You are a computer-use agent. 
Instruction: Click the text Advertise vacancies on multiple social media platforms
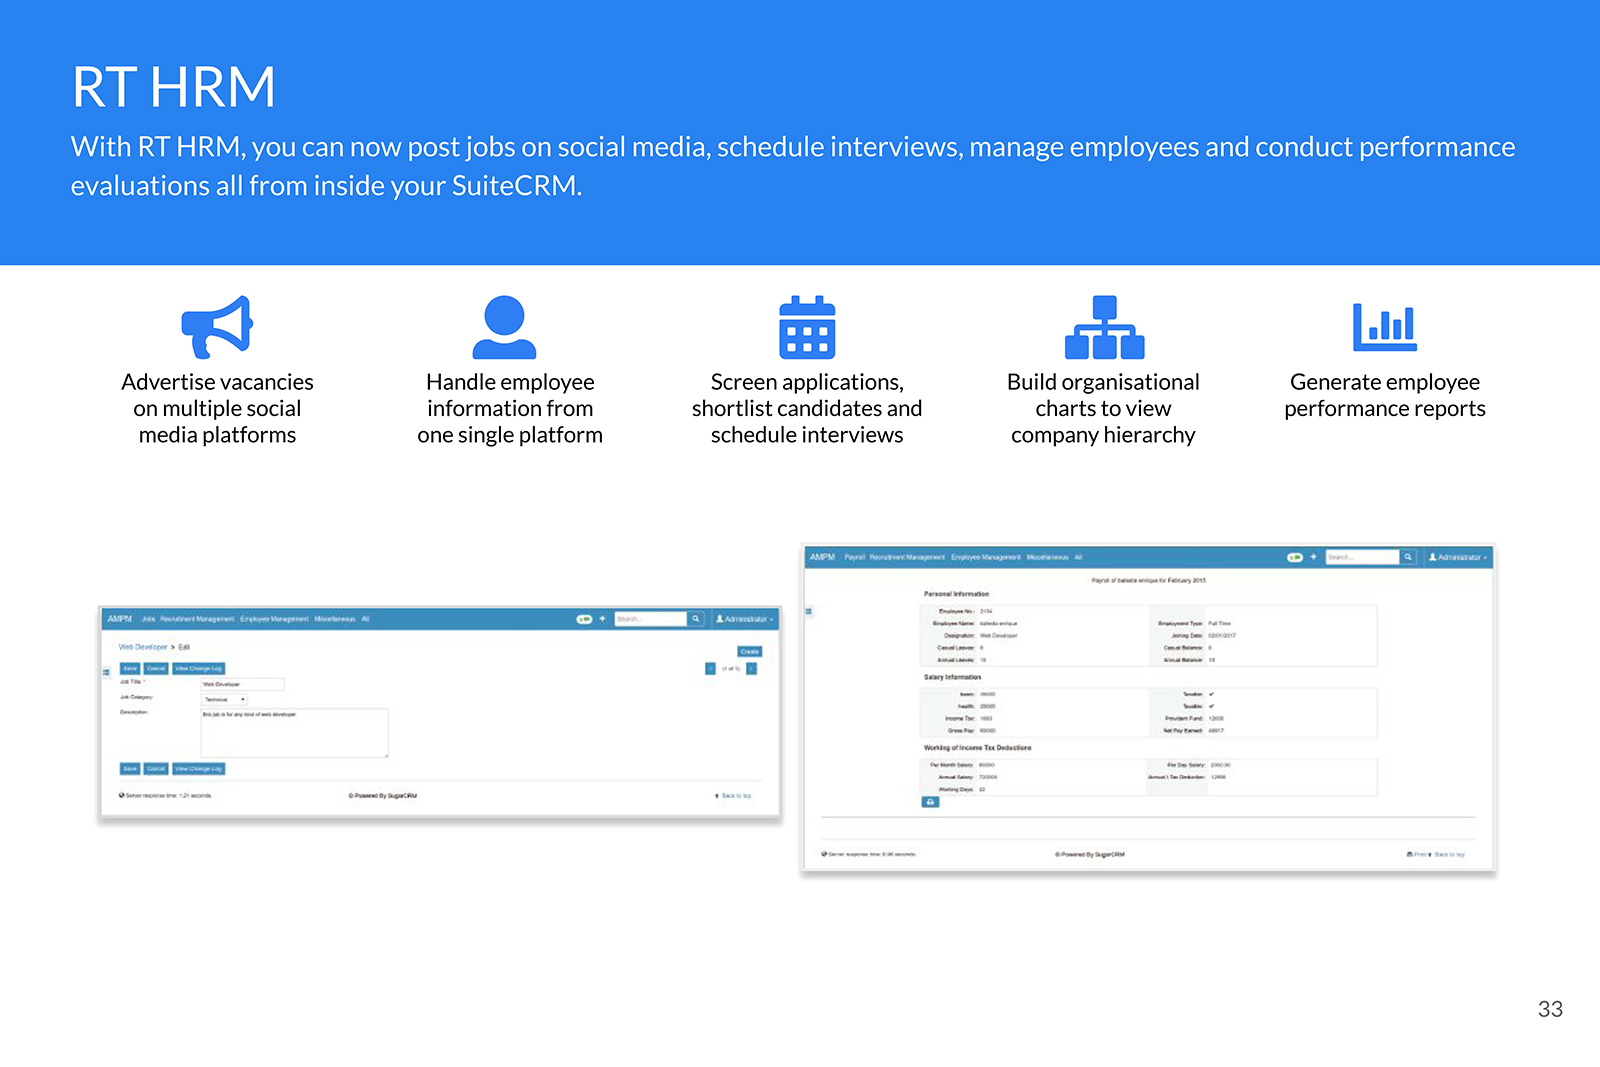[217, 408]
